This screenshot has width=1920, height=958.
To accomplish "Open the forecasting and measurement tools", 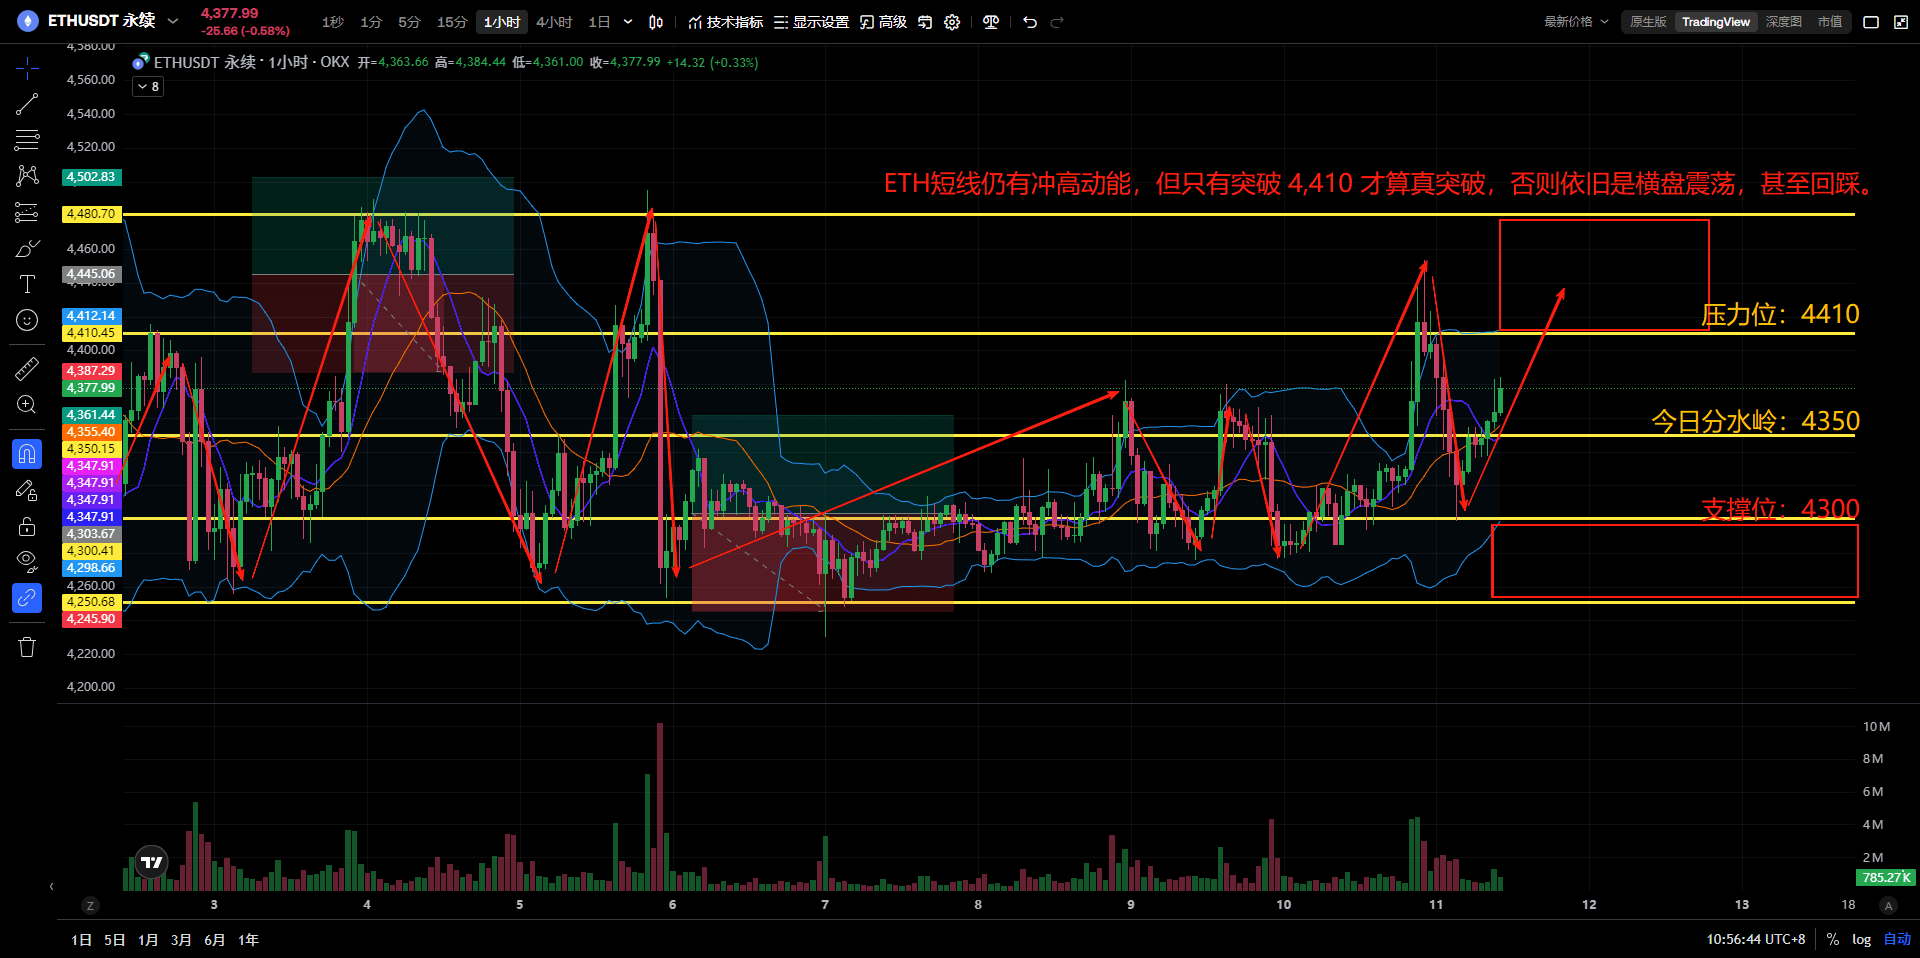I will coord(27,212).
